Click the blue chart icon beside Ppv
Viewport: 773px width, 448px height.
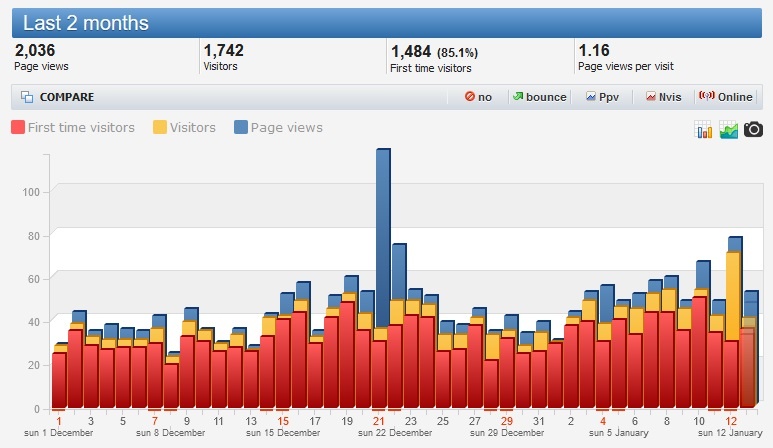point(591,97)
